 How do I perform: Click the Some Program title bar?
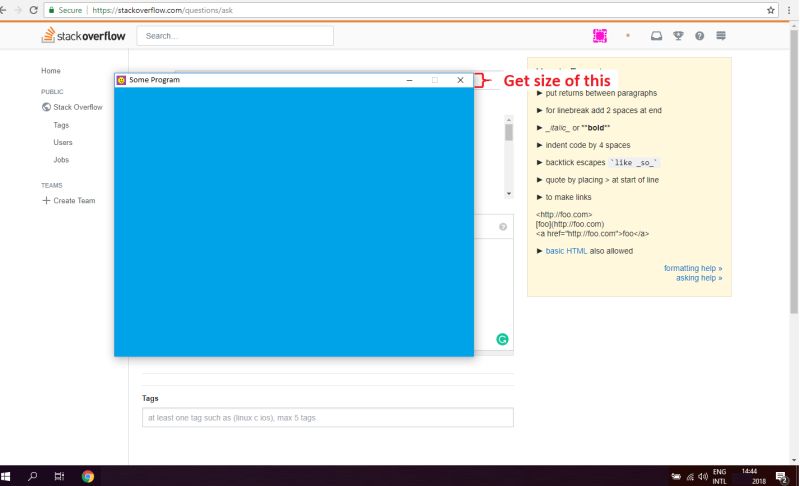point(294,80)
